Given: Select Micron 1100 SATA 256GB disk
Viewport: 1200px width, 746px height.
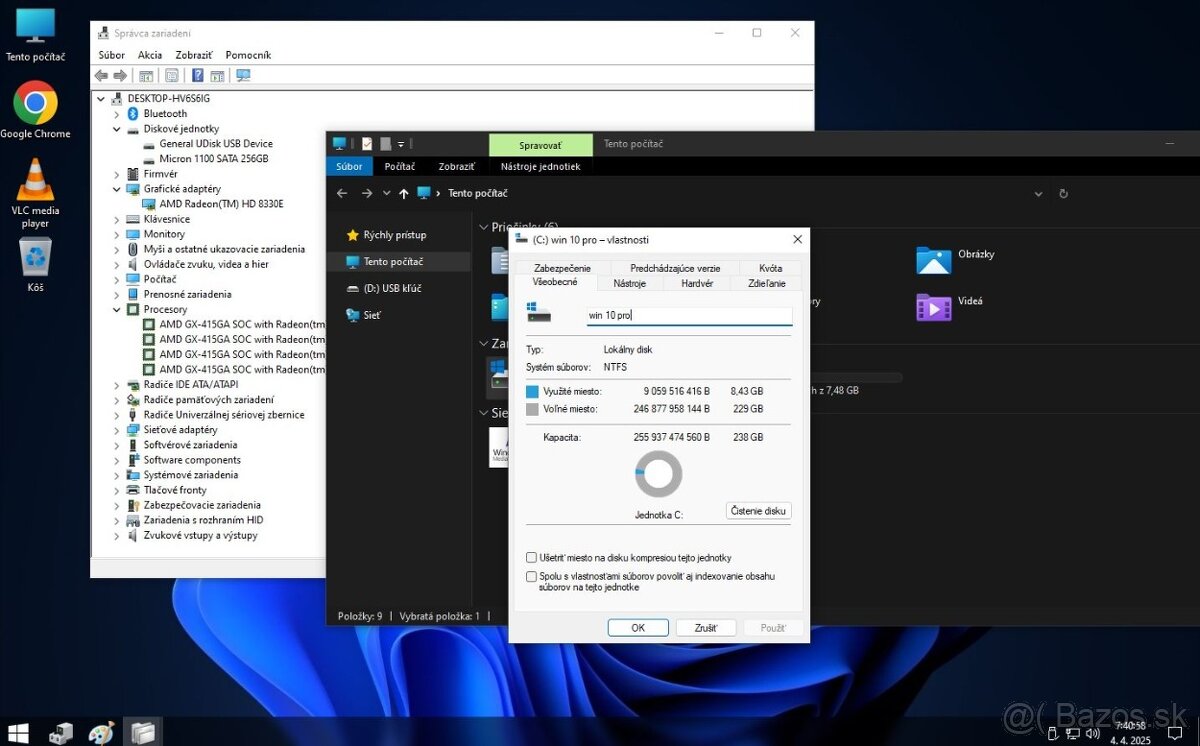Looking at the screenshot, I should point(213,159).
